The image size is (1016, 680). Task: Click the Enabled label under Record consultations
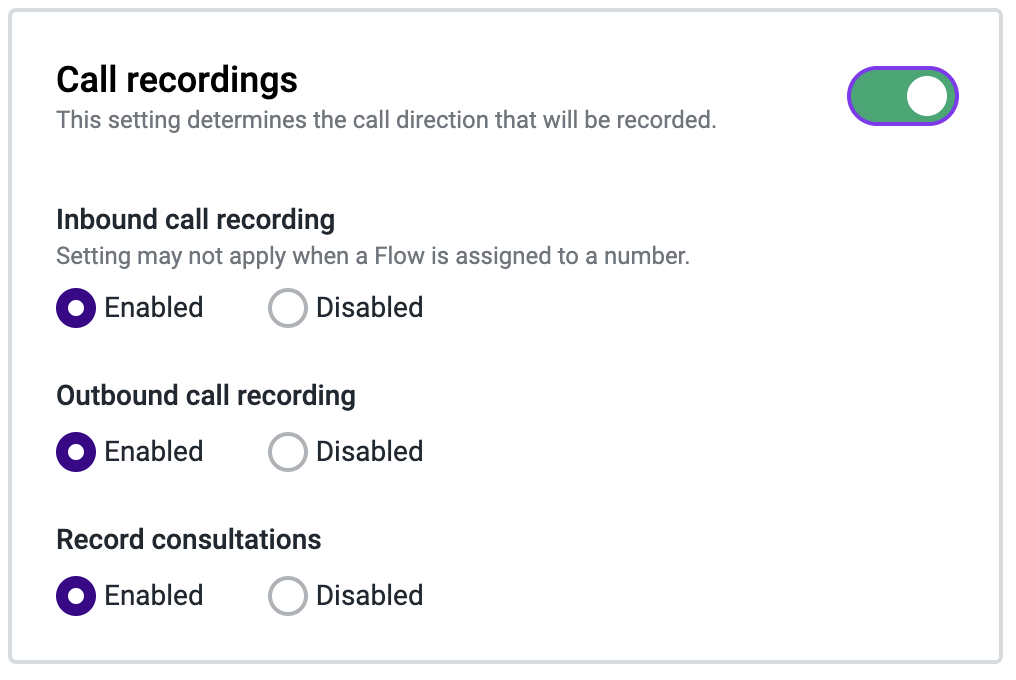tap(153, 596)
